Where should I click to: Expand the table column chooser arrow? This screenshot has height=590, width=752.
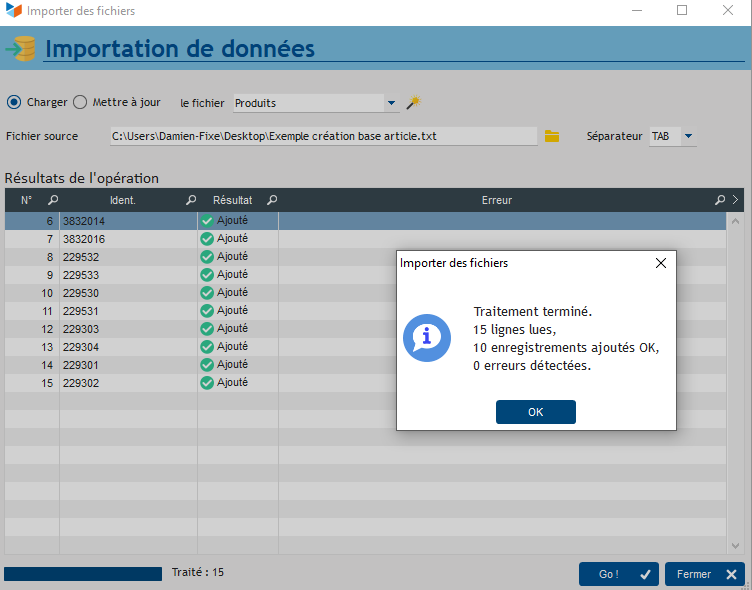pyautogui.click(x=736, y=200)
